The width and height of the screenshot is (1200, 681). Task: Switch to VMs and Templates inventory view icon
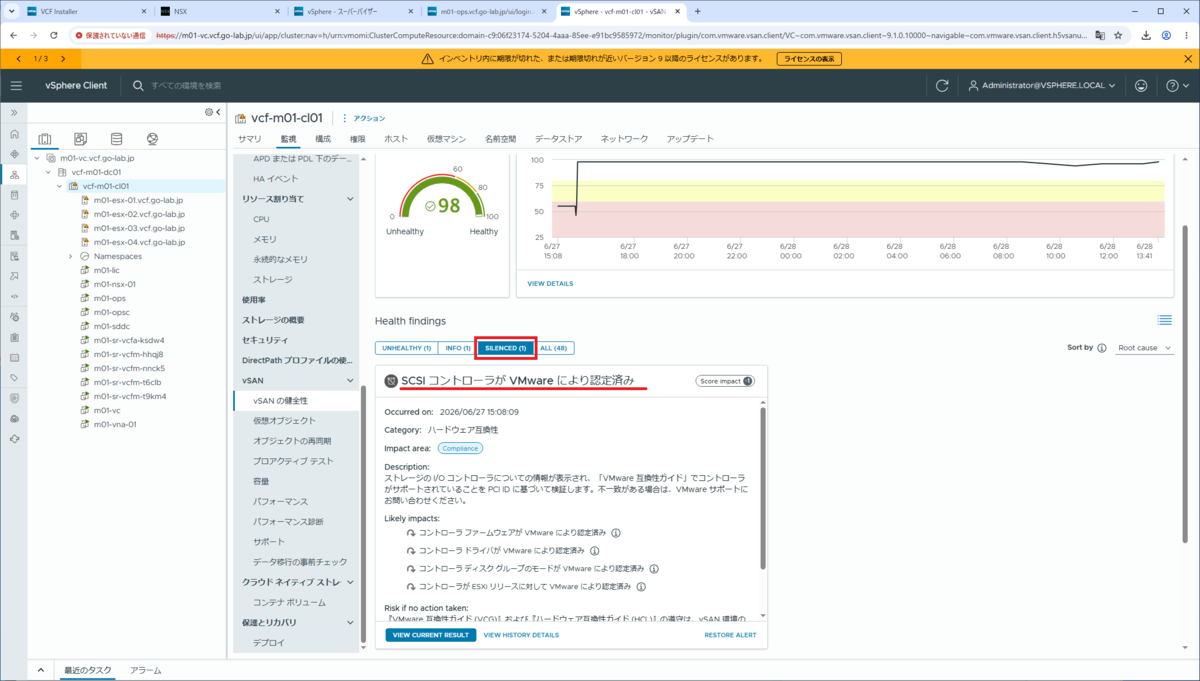click(81, 139)
